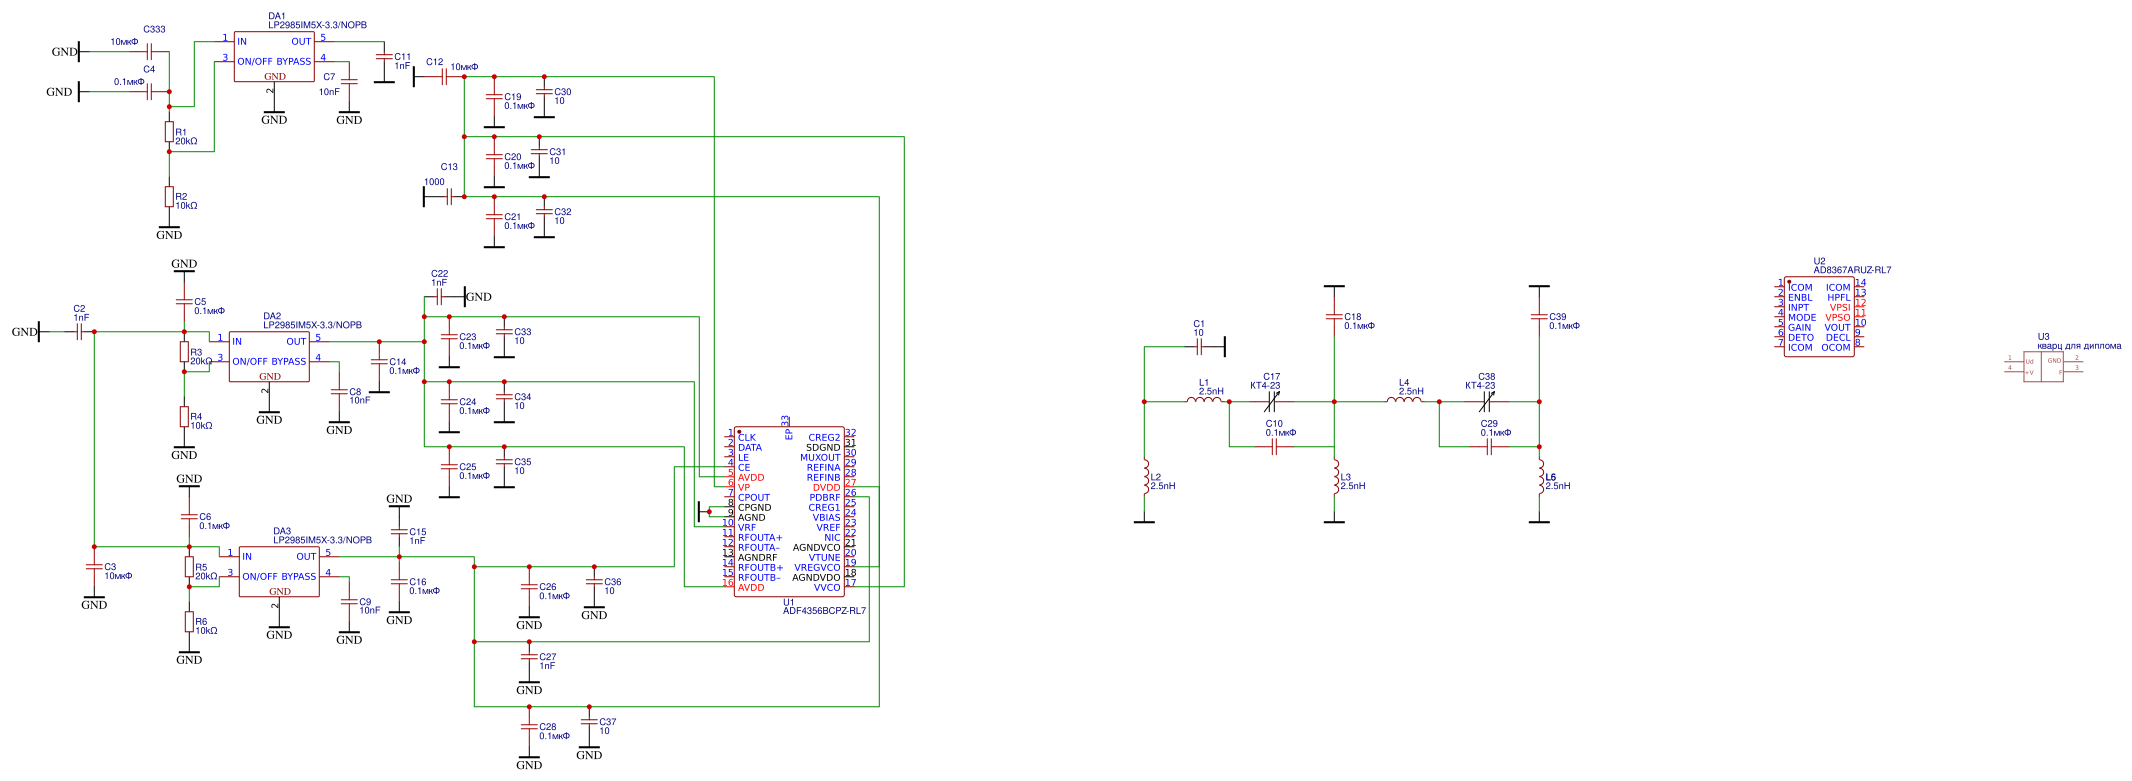Select the DA2 voltage regulator block
The height and width of the screenshot is (781, 2132).
(269, 357)
